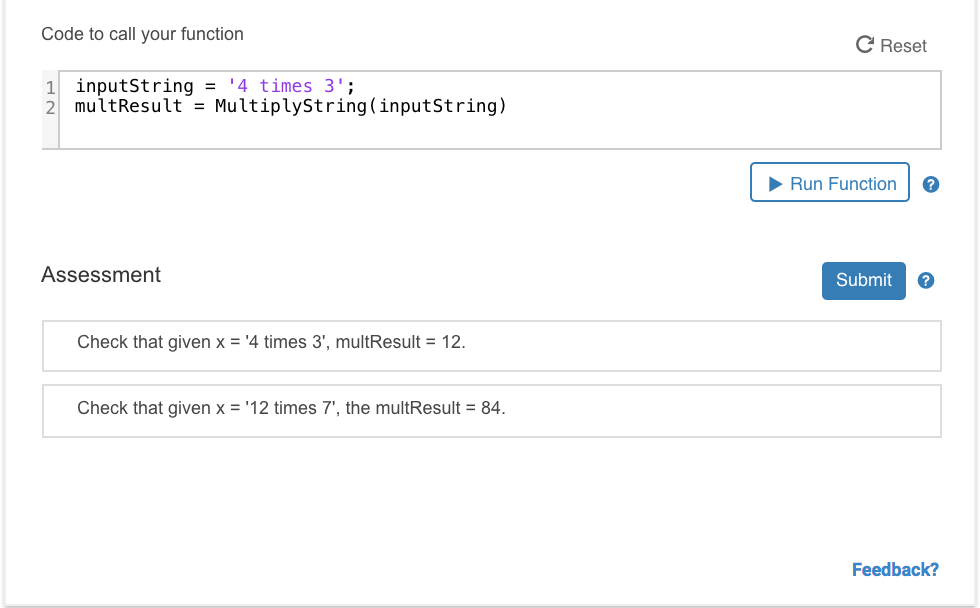Image resolution: width=980 pixels, height=608 pixels.
Task: Click the empty area below the code lines
Action: pyautogui.click(x=500, y=133)
